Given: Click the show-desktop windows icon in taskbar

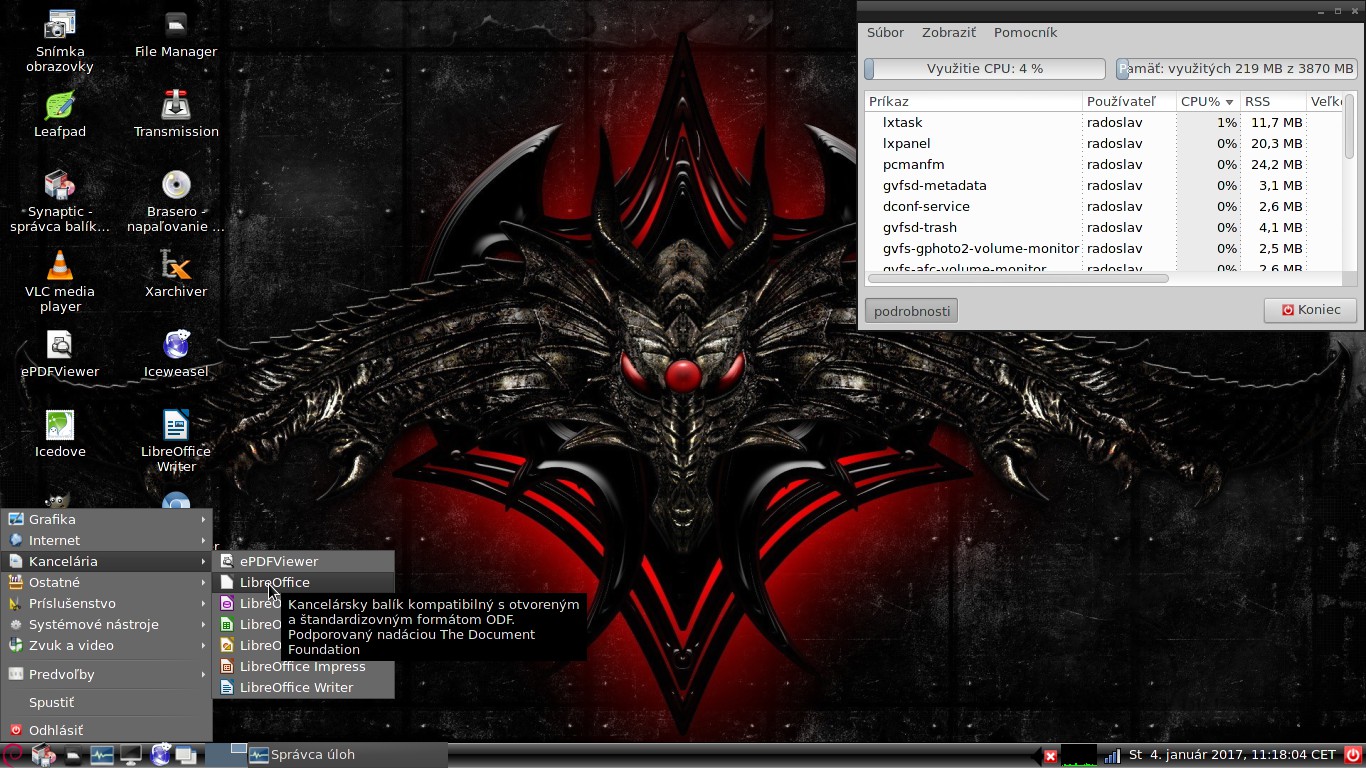Looking at the screenshot, I should (185, 755).
